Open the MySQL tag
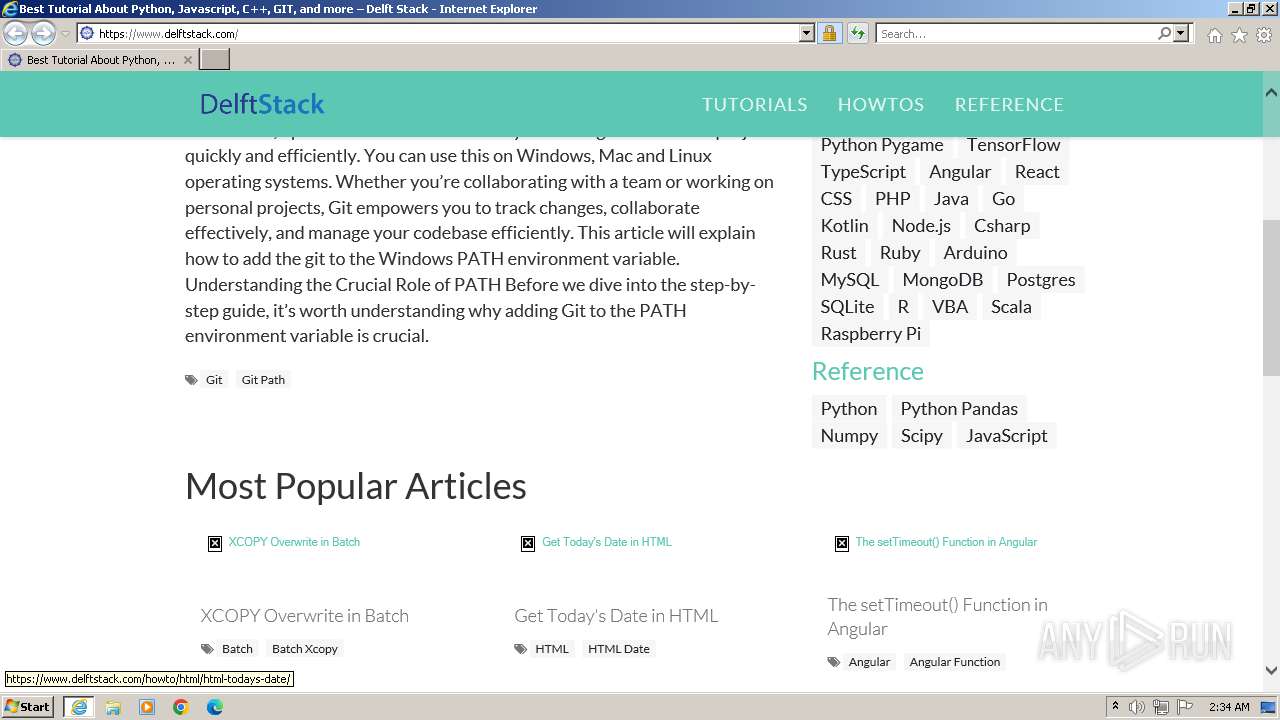 849,280
